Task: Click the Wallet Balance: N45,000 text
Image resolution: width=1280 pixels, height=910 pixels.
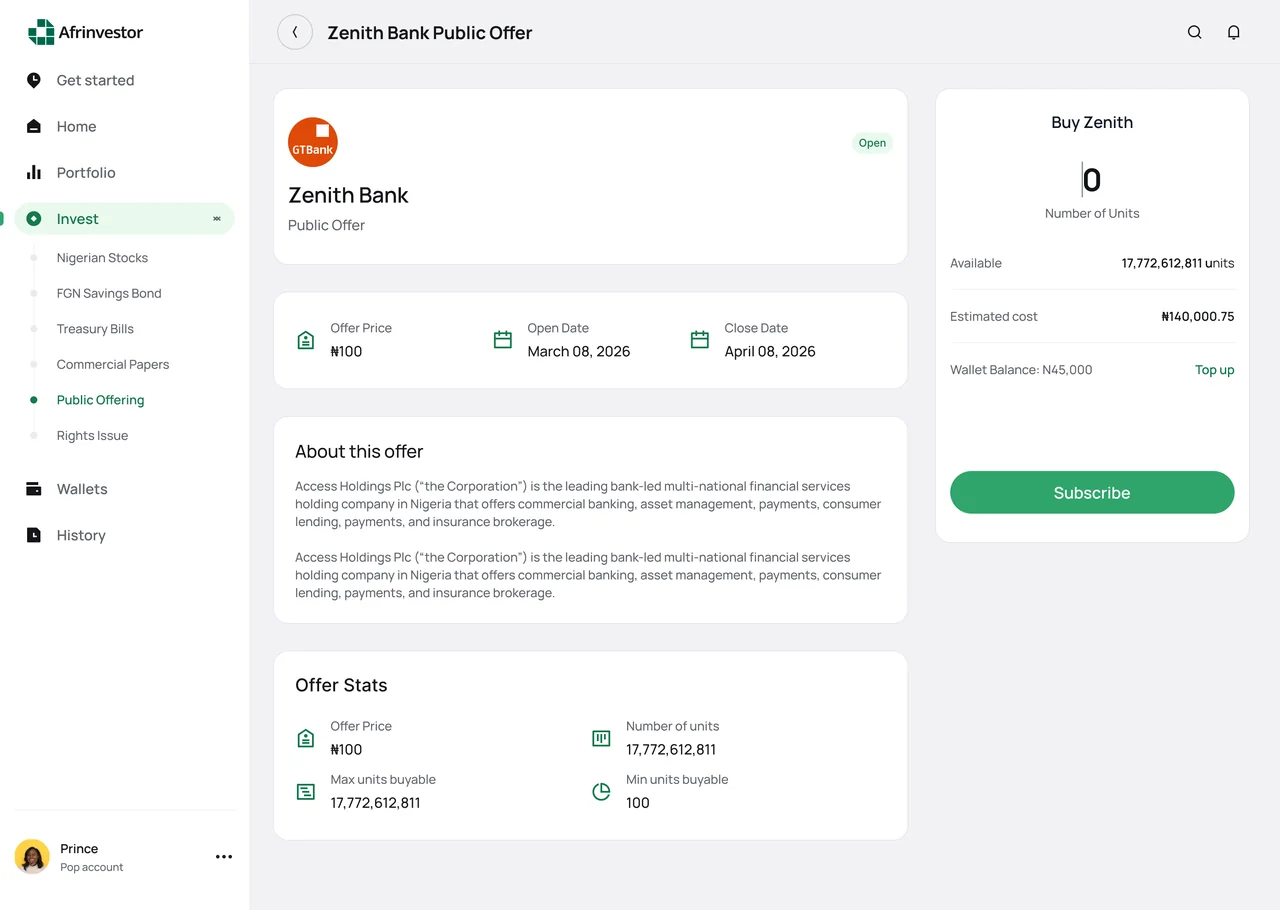Action: point(1021,370)
